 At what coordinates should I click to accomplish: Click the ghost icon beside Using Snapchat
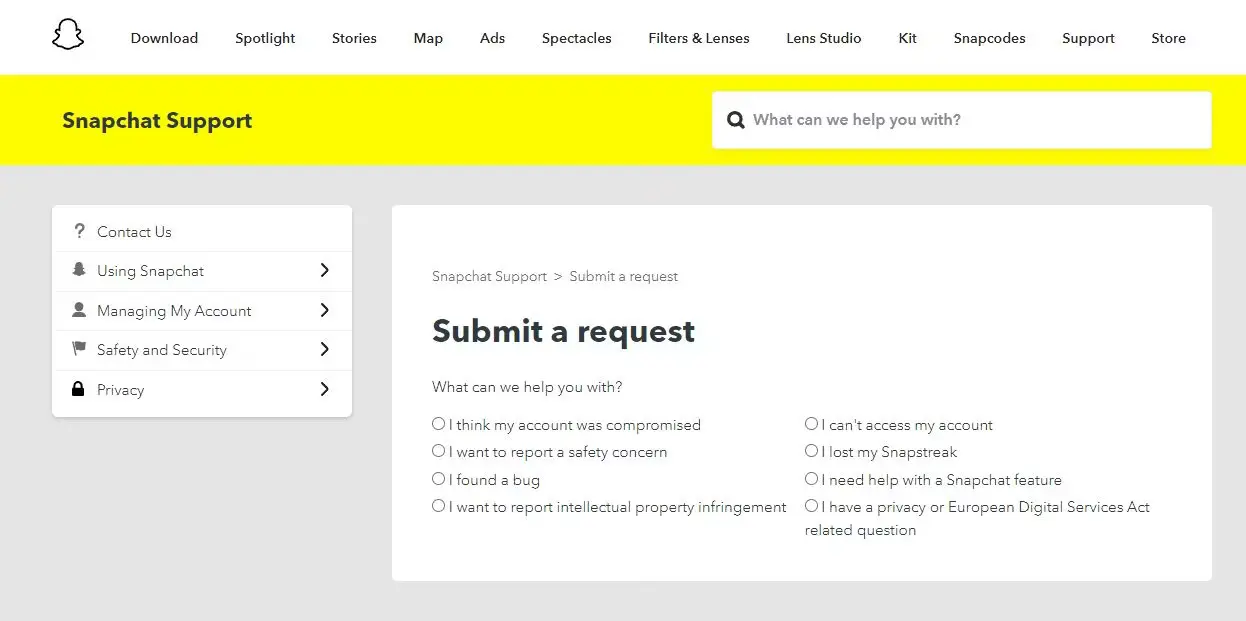(x=79, y=270)
